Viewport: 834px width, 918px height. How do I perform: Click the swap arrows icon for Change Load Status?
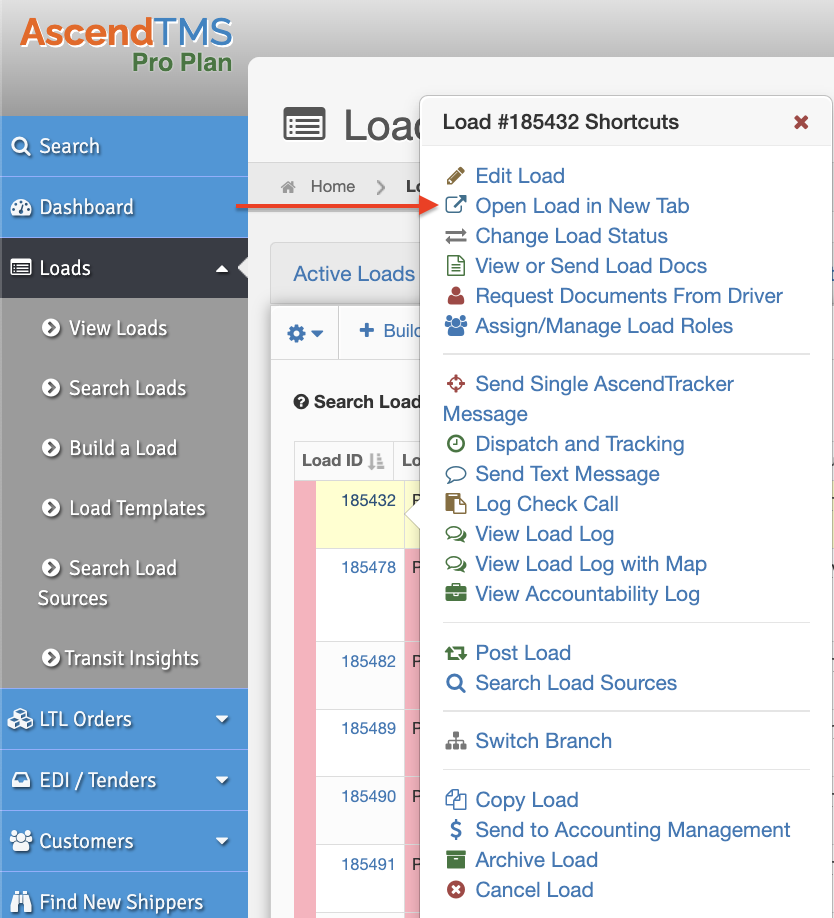(x=455, y=236)
